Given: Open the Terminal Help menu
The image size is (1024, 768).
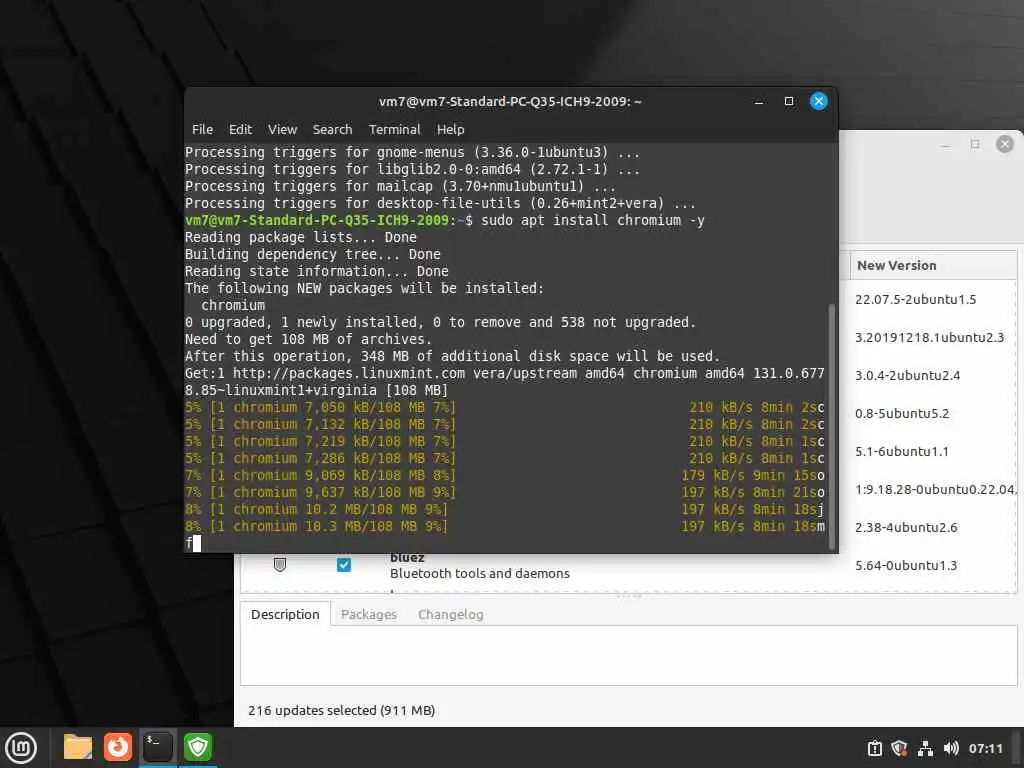Looking at the screenshot, I should coord(451,129).
